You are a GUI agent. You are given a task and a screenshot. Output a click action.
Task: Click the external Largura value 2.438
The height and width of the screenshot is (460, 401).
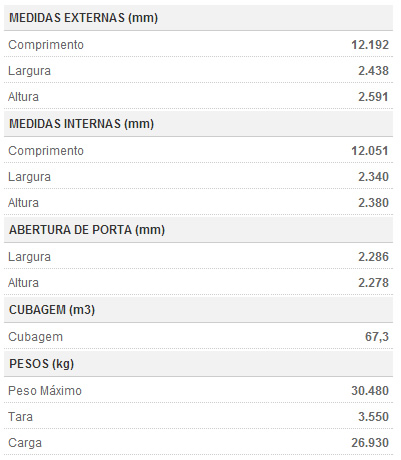point(373,71)
